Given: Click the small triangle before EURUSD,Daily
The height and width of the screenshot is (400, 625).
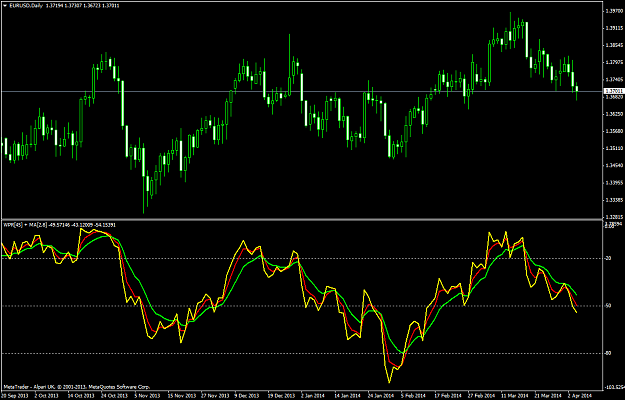Looking at the screenshot, I should pos(4,6).
